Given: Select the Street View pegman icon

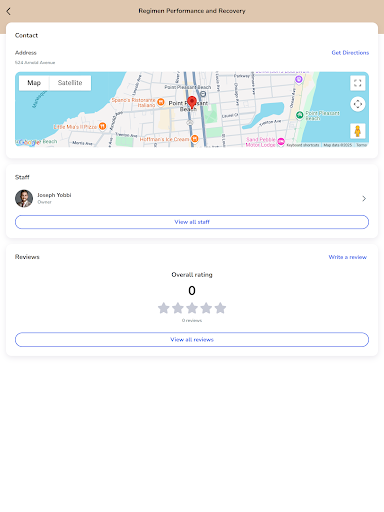Looking at the screenshot, I should tap(358, 131).
